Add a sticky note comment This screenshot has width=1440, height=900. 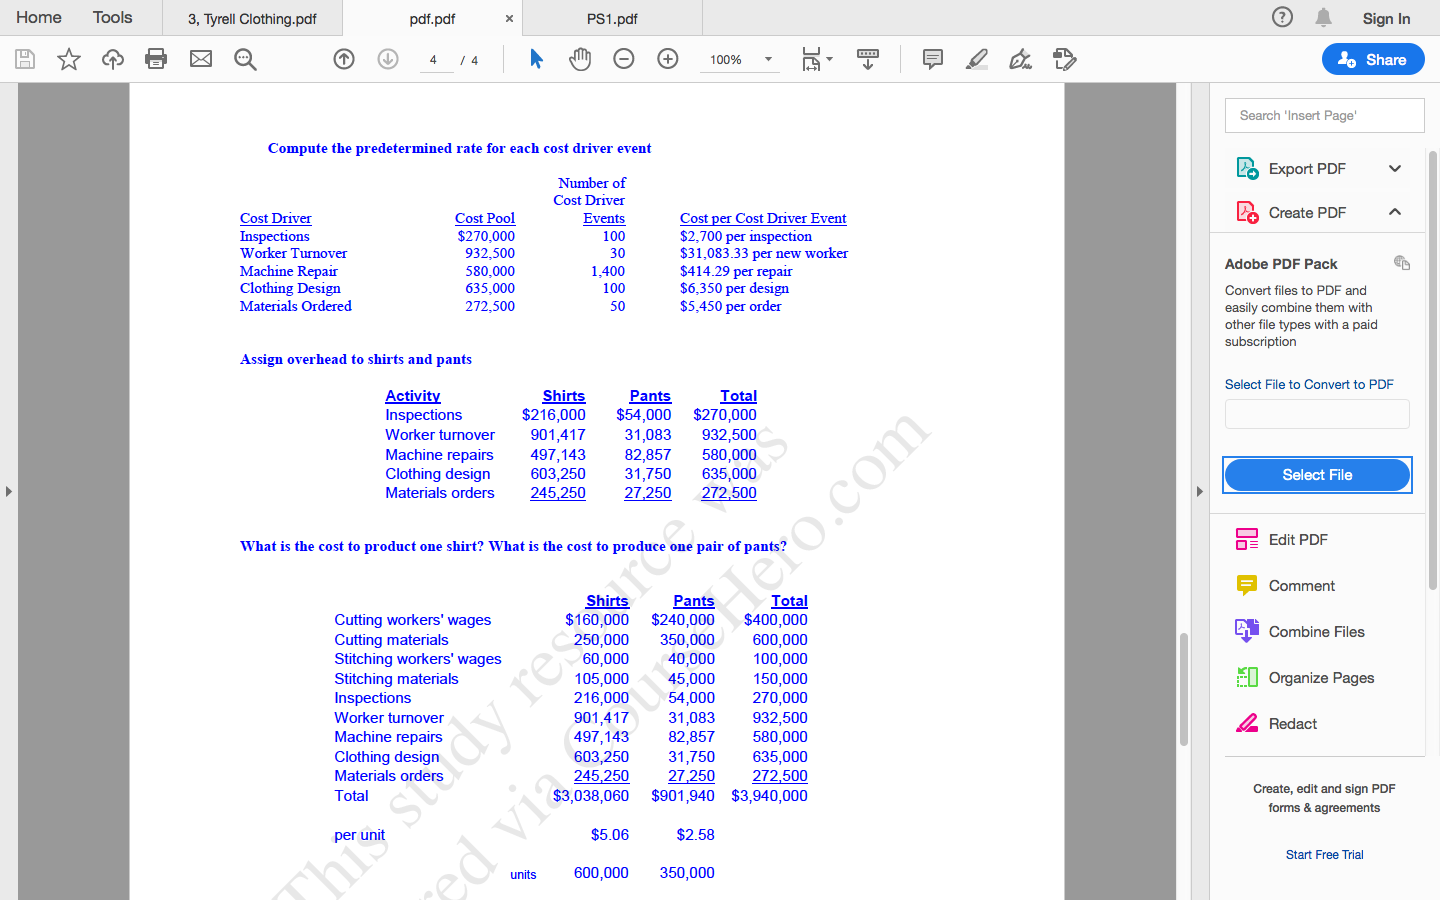pos(933,59)
